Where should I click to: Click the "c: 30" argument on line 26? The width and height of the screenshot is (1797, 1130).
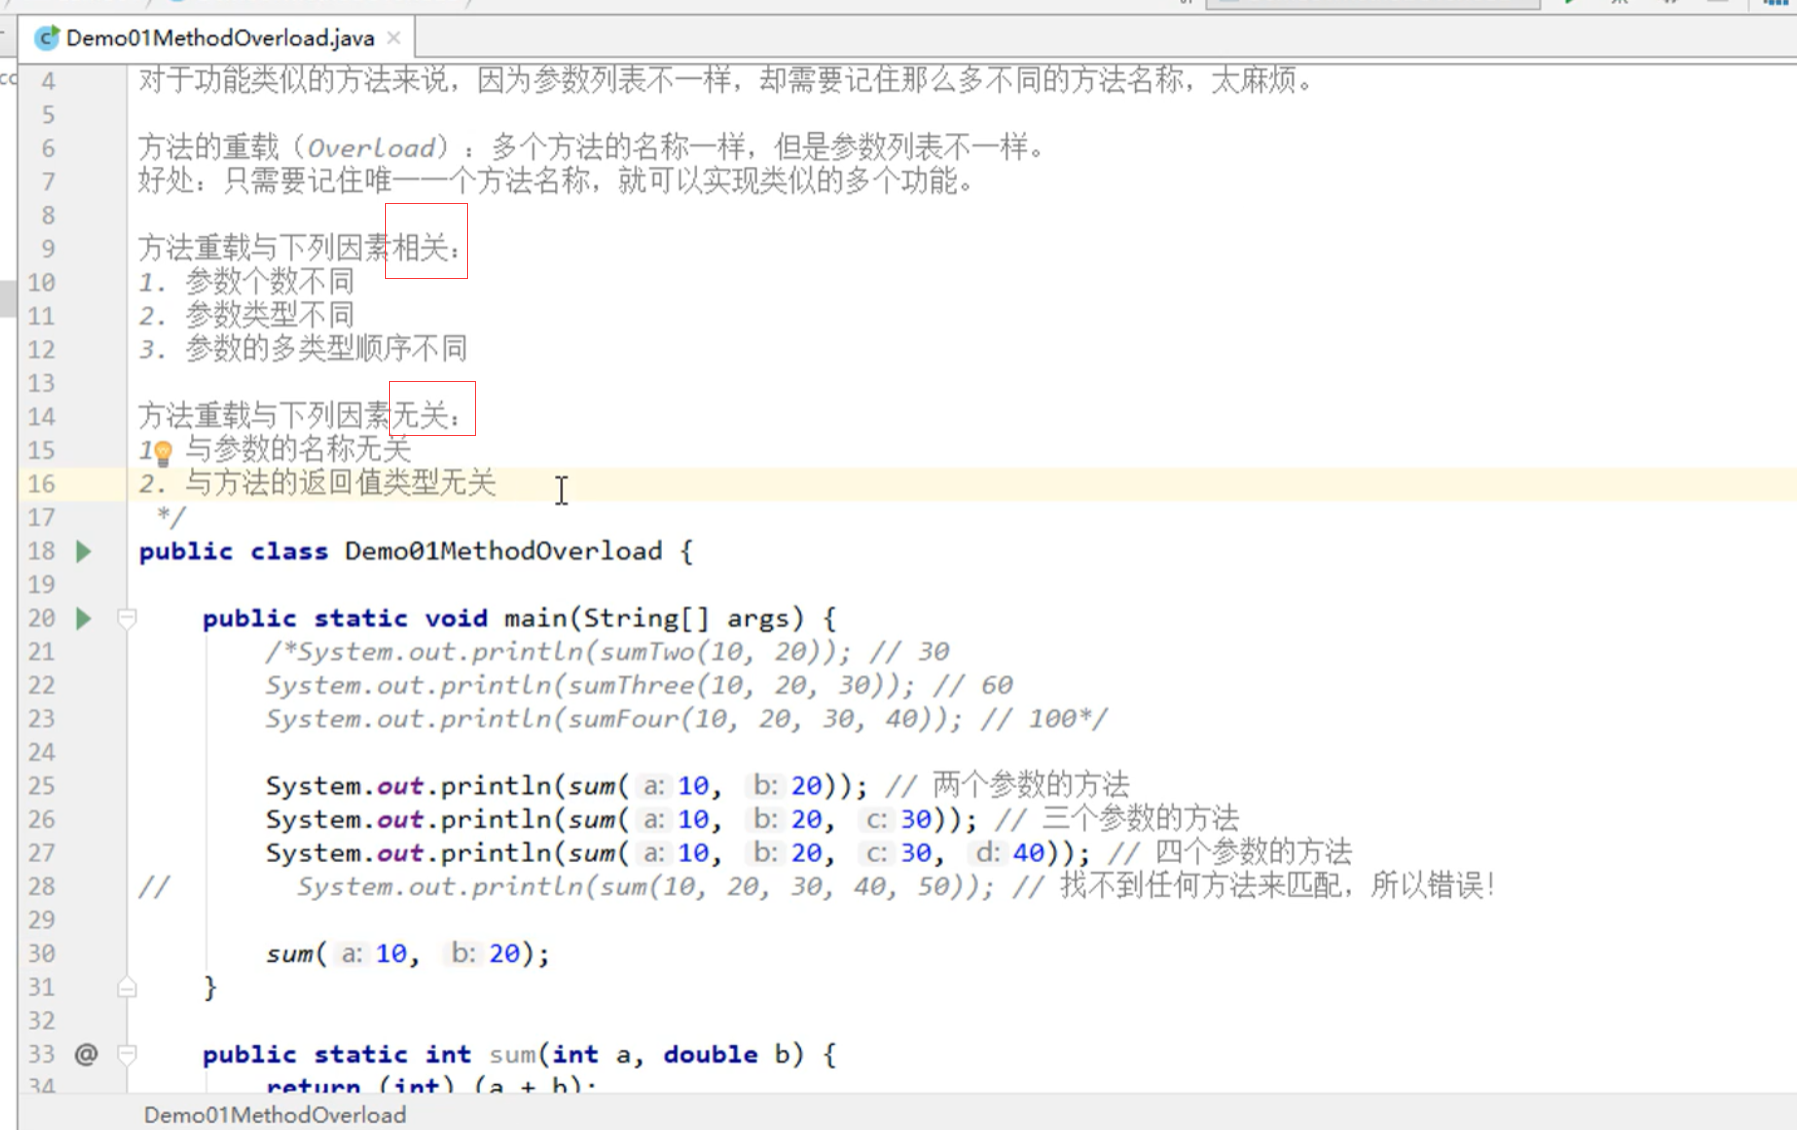coord(897,819)
